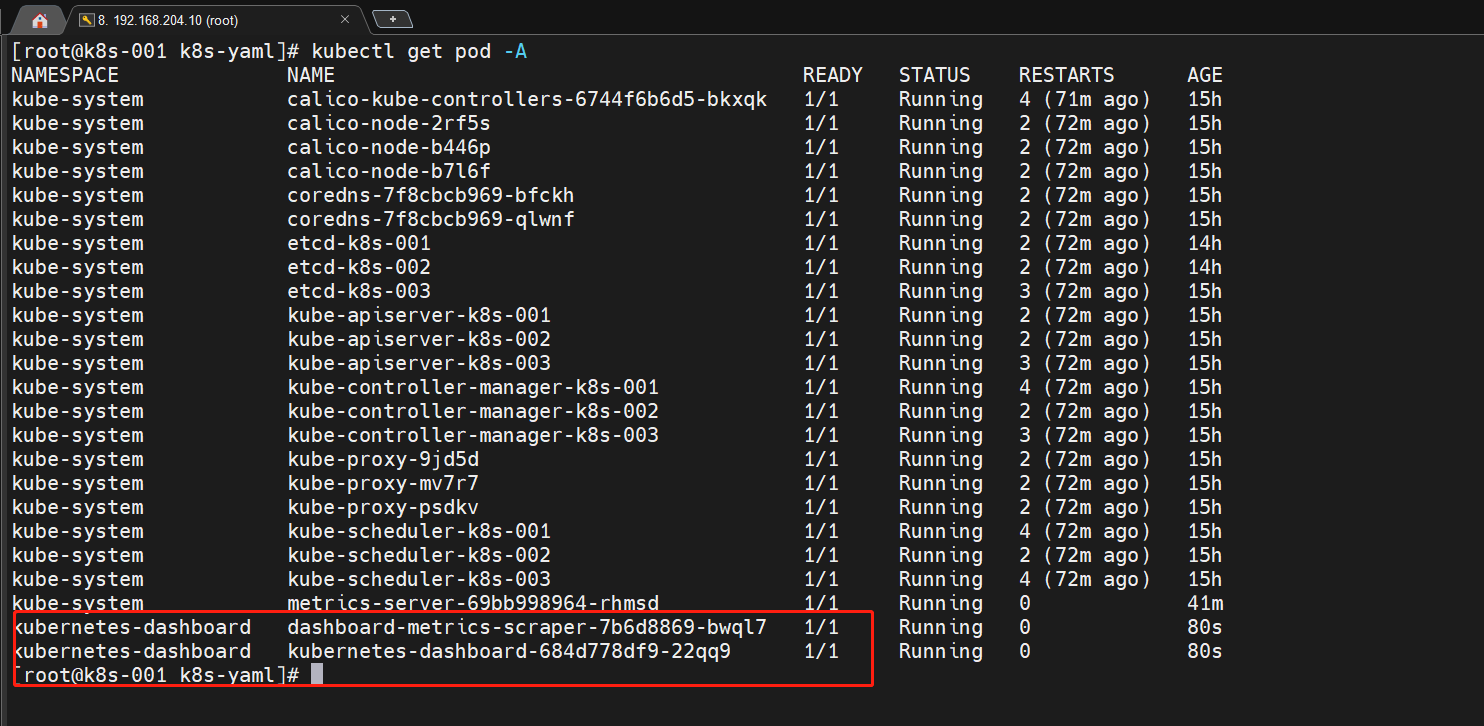
Task: Click pod name kube-scheduler-k8s-001
Action: click(419, 531)
